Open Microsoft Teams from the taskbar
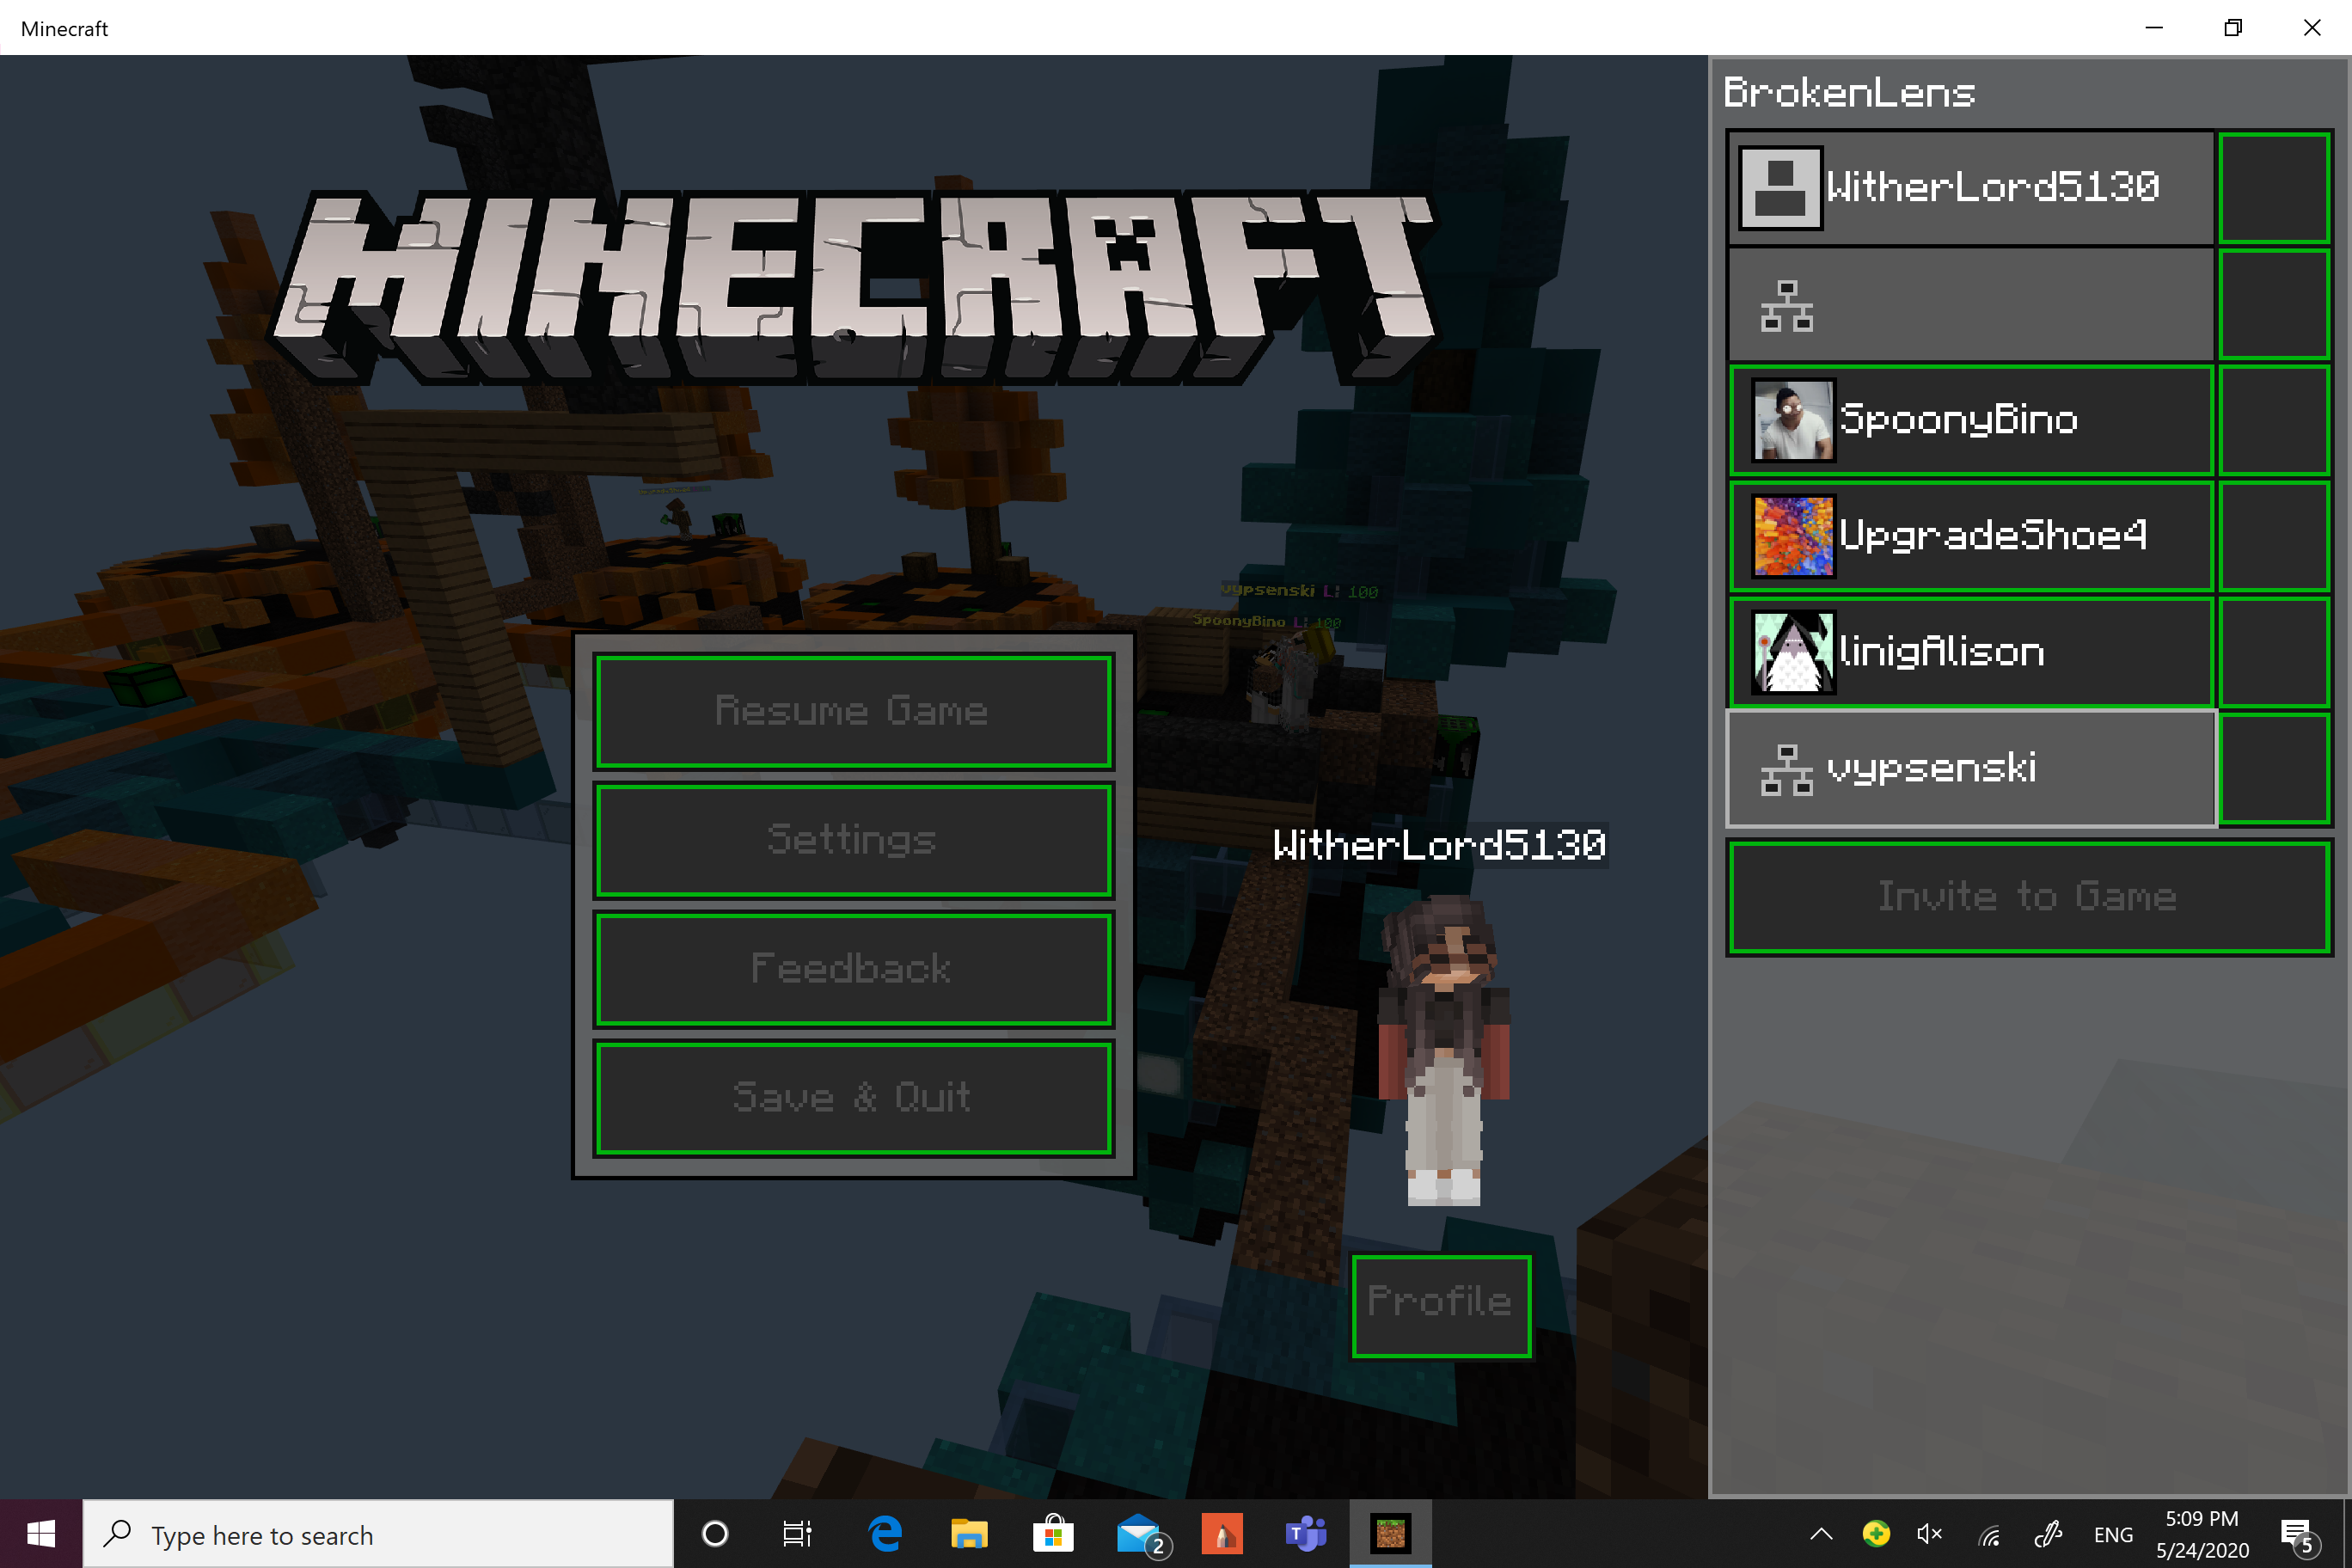 point(1306,1534)
